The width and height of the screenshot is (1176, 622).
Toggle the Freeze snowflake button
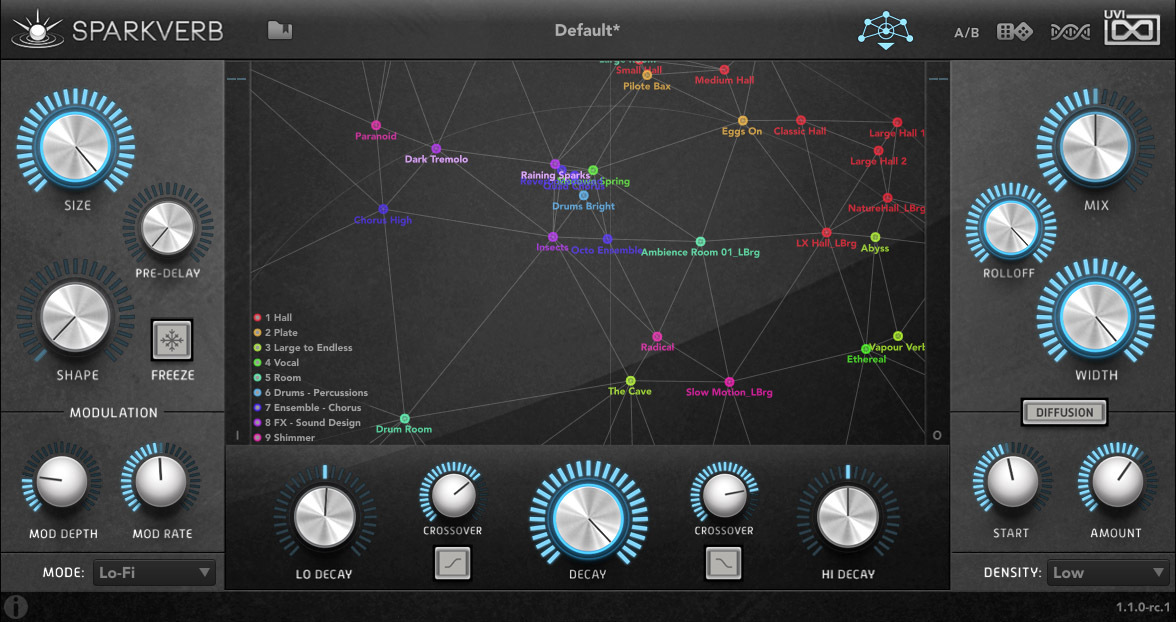click(x=172, y=341)
